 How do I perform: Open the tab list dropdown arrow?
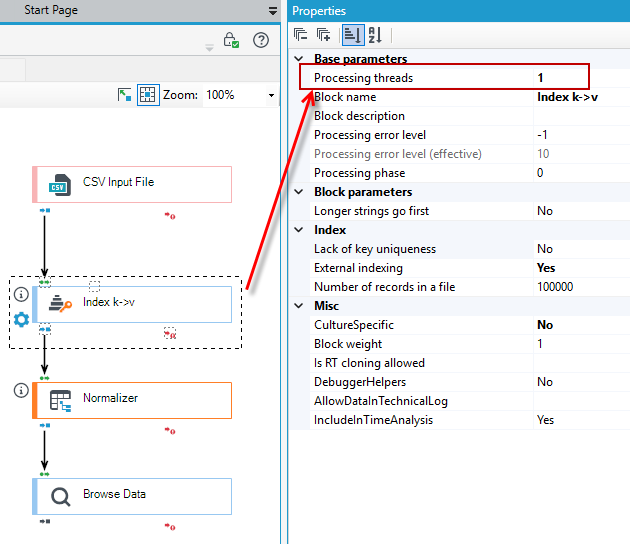pos(273,11)
